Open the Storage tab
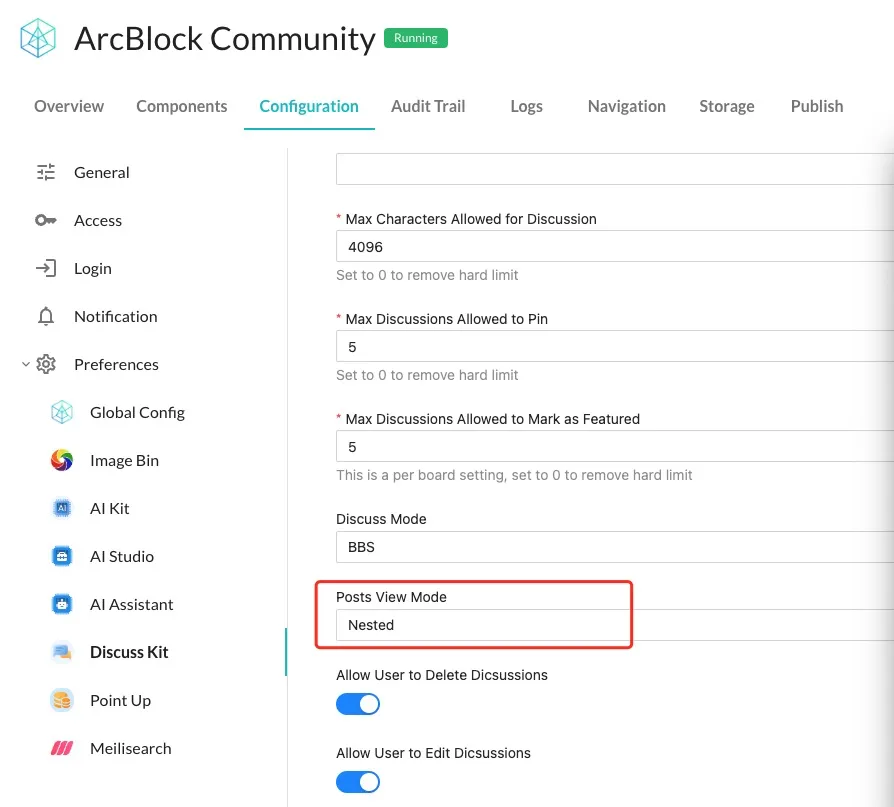 coord(727,106)
